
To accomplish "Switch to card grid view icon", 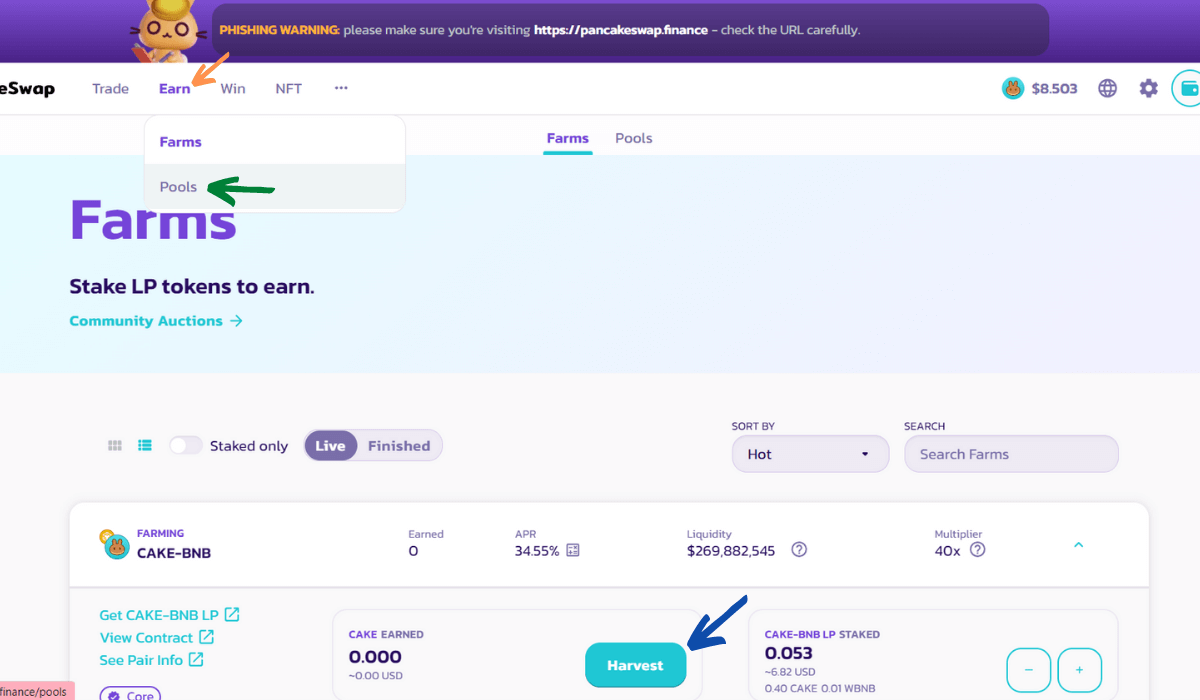I will [115, 446].
